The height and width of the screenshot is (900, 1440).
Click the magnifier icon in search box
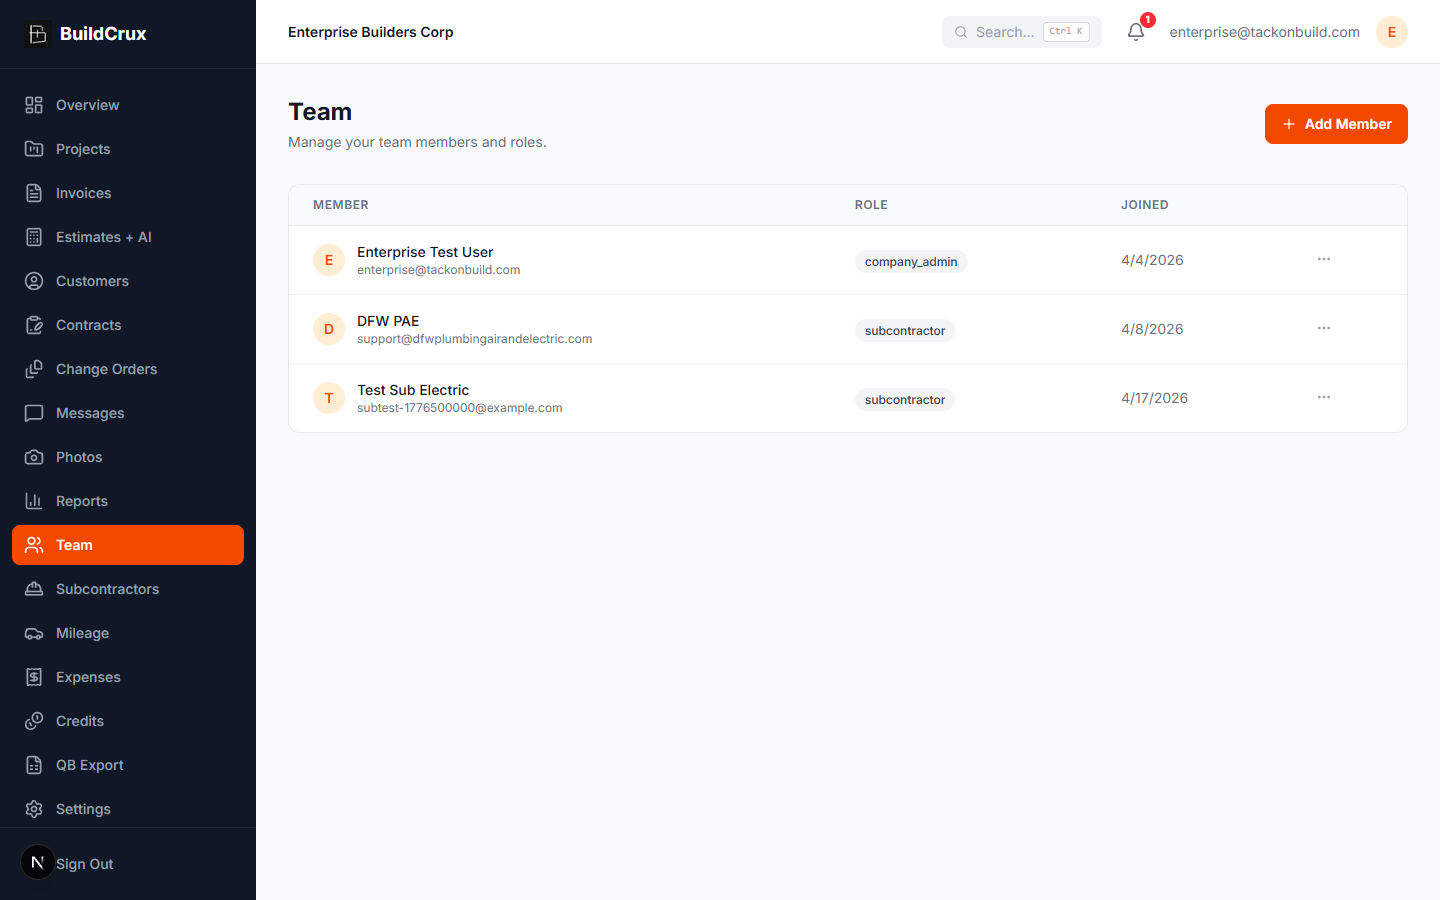[961, 32]
